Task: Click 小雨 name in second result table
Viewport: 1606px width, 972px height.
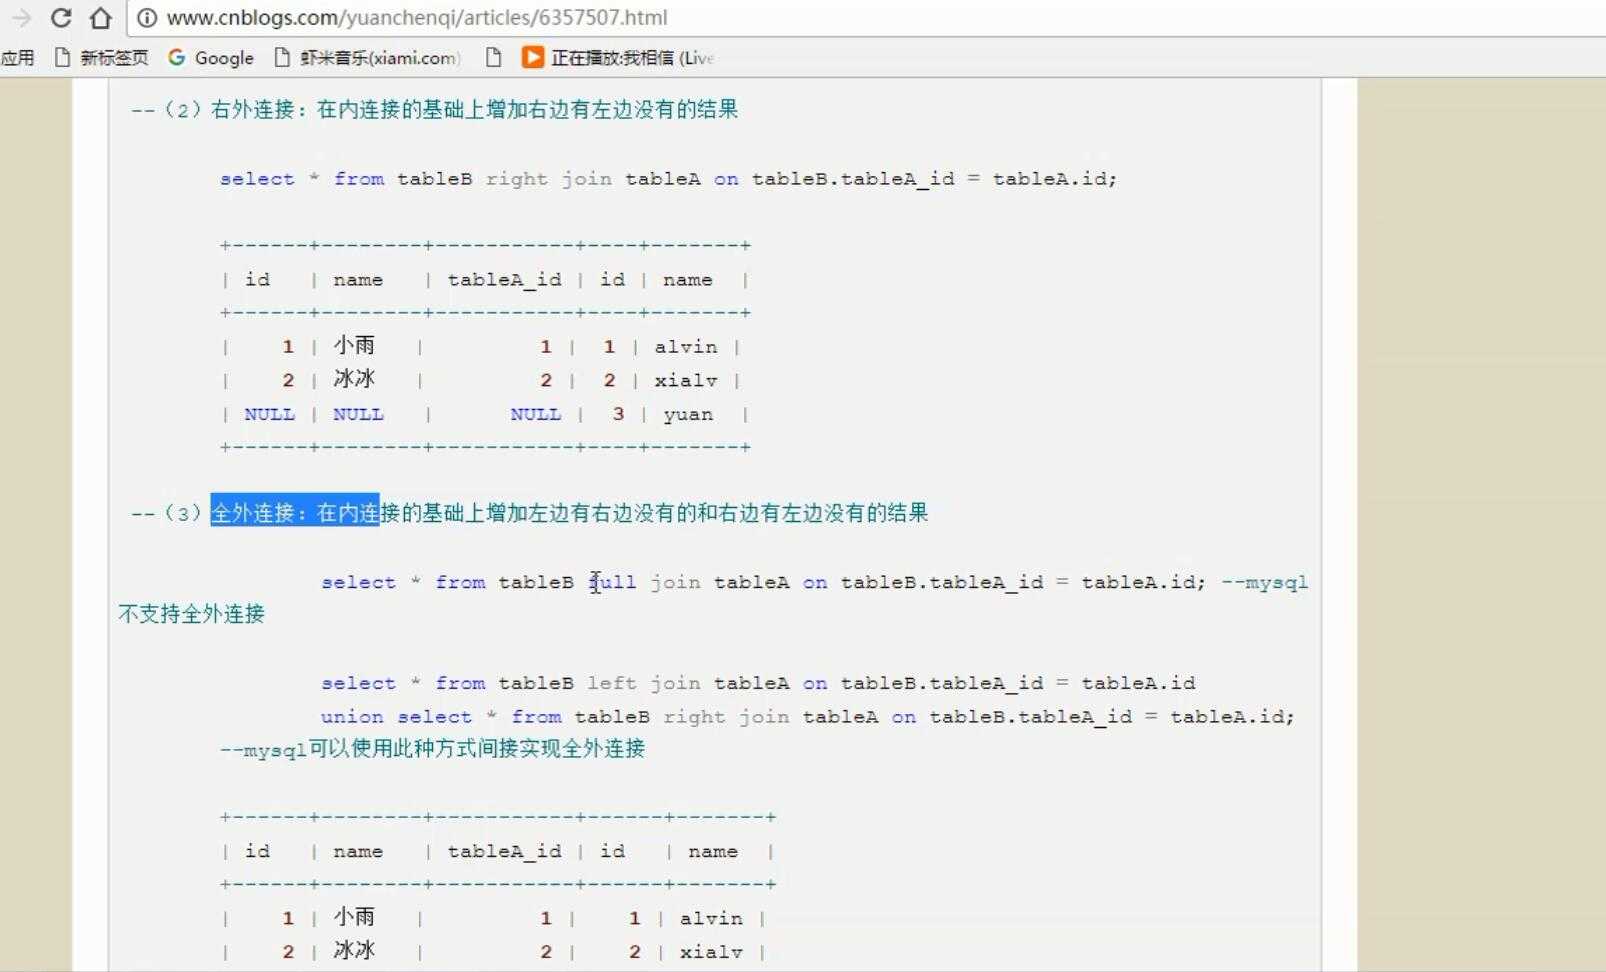Action: tap(354, 917)
